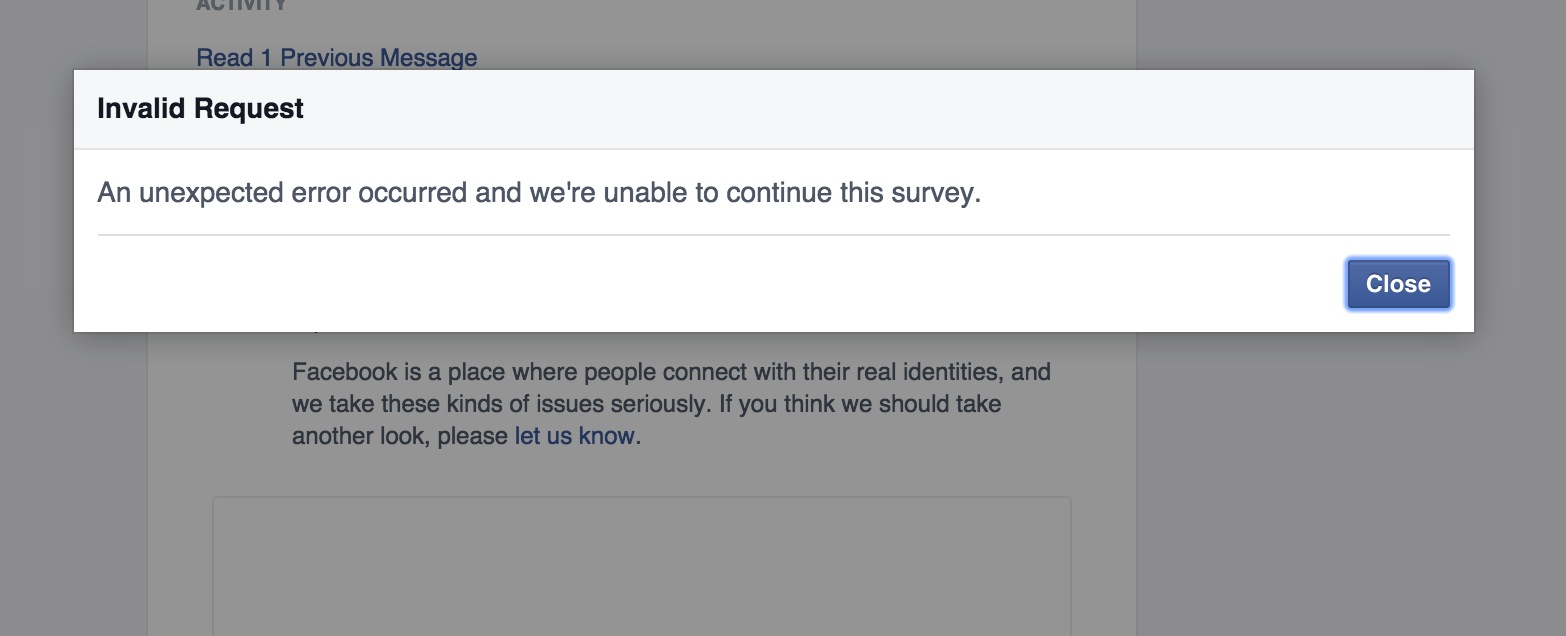Screen dimensions: 1566x636
Task: Click the bordered input region below the text
Action: 640,565
